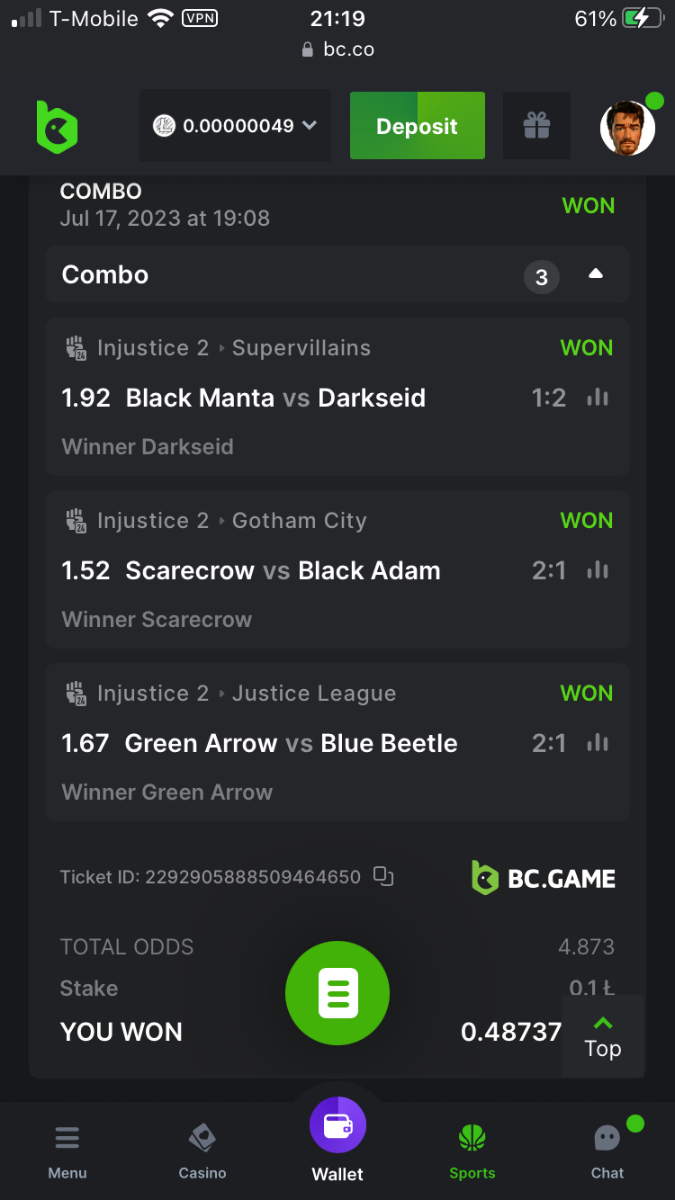Copy the Ticket ID
Image resolution: width=675 pixels, height=1200 pixels.
pos(383,877)
